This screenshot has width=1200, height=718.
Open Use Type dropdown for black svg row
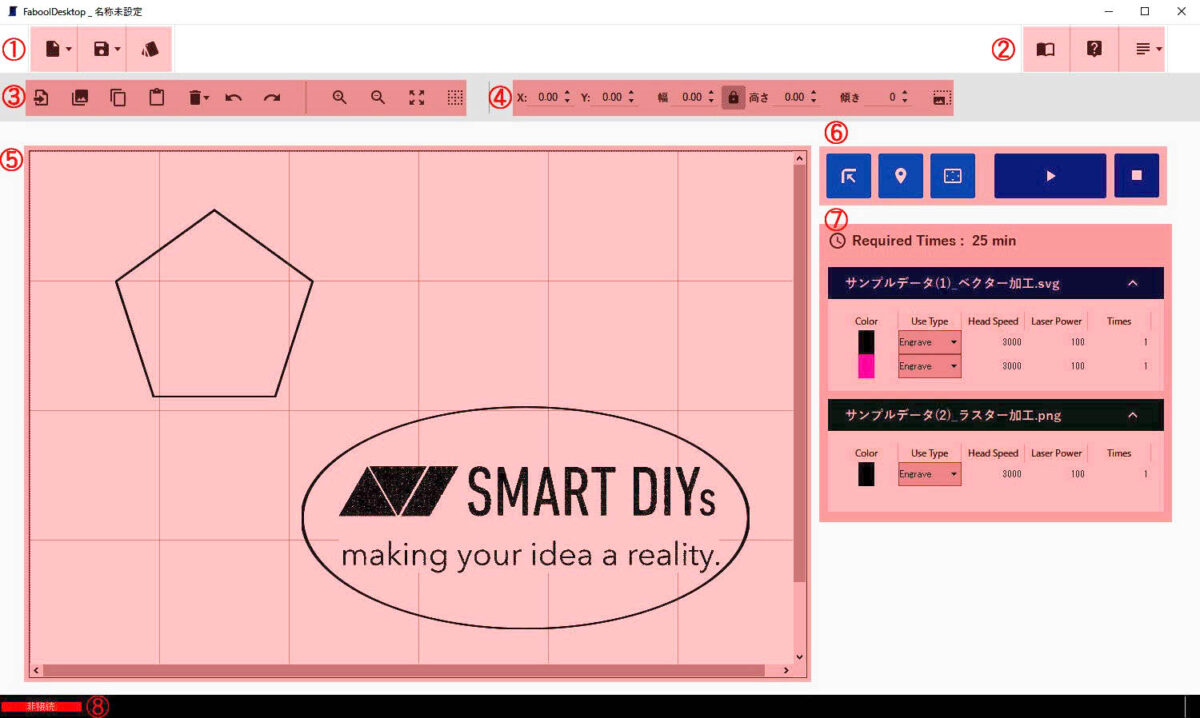coord(929,342)
